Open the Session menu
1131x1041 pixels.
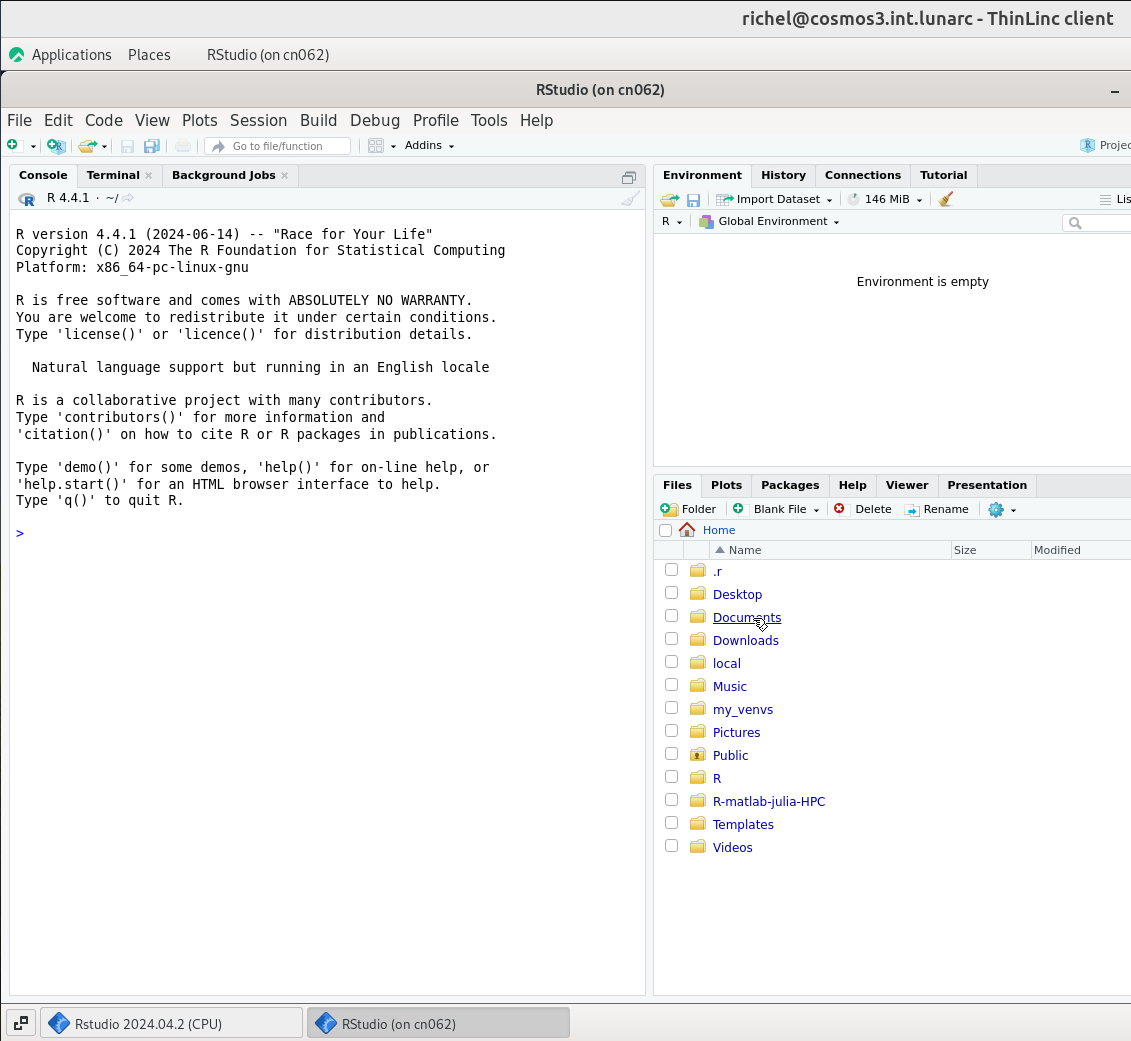pyautogui.click(x=258, y=120)
